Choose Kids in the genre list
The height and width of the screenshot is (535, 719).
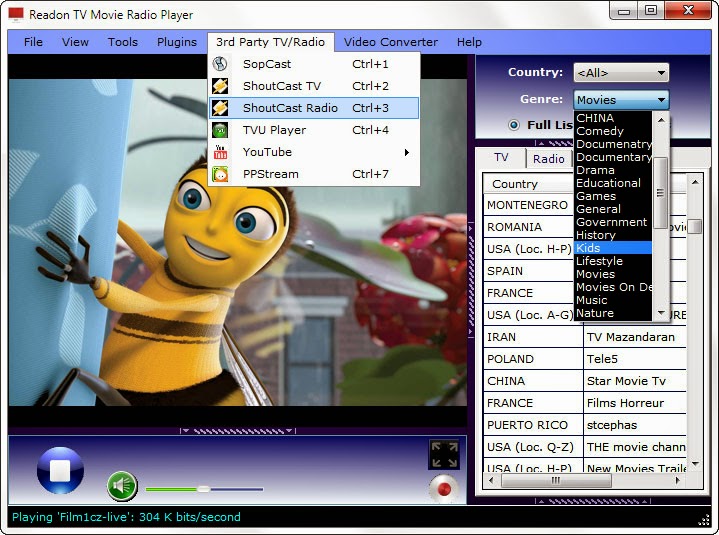coord(613,248)
